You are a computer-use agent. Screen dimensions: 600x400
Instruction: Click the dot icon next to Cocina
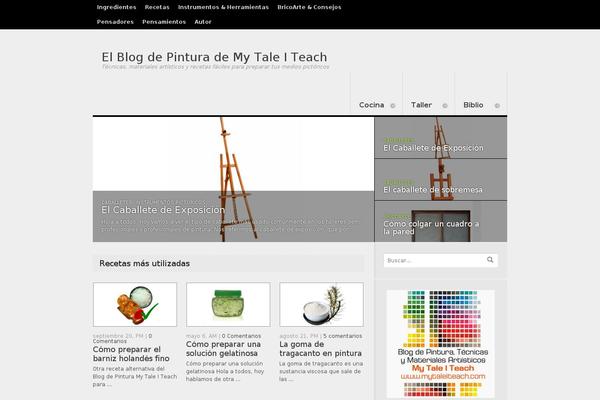pos(393,106)
